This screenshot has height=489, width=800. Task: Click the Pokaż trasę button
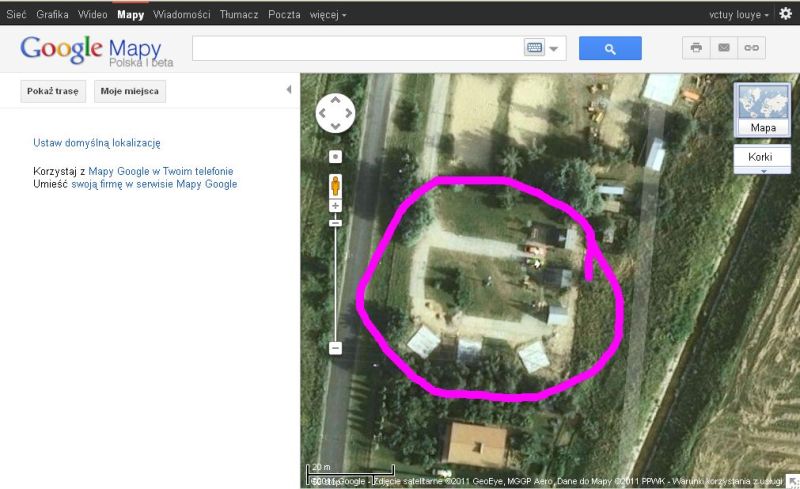click(53, 91)
